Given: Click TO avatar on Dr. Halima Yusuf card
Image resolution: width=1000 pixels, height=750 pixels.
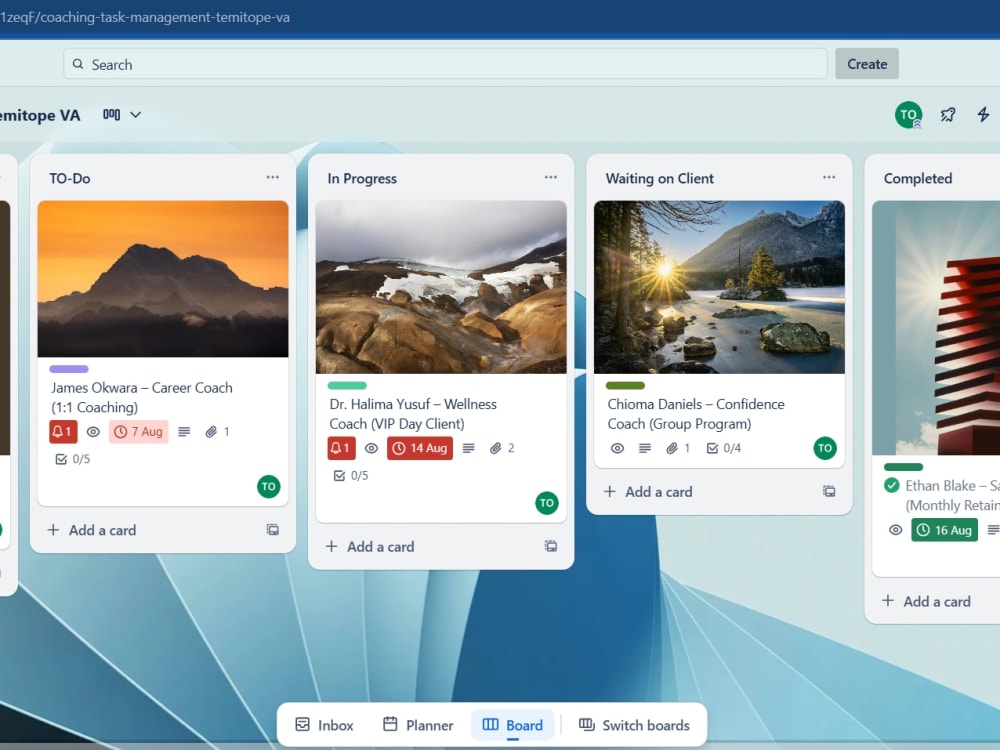Looking at the screenshot, I should pyautogui.click(x=547, y=503).
